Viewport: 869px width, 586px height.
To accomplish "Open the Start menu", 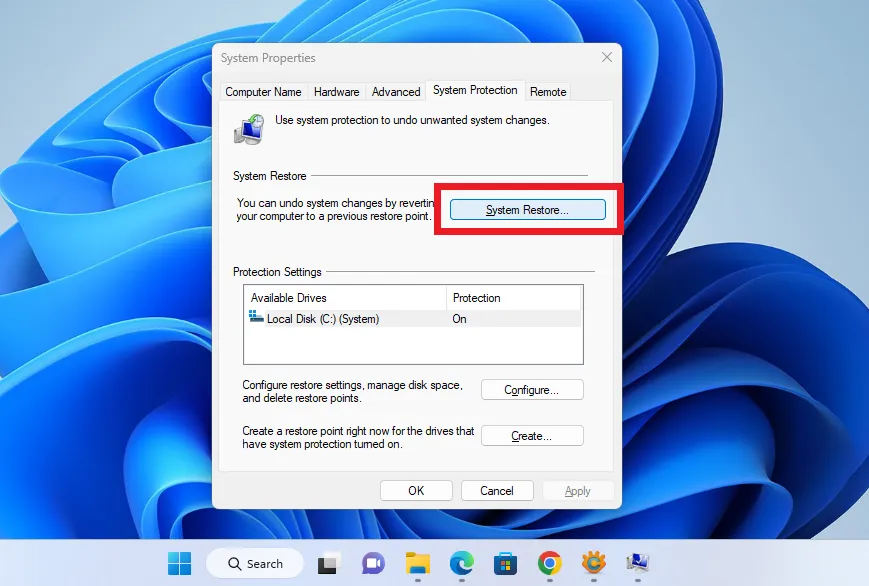I will pos(178,563).
